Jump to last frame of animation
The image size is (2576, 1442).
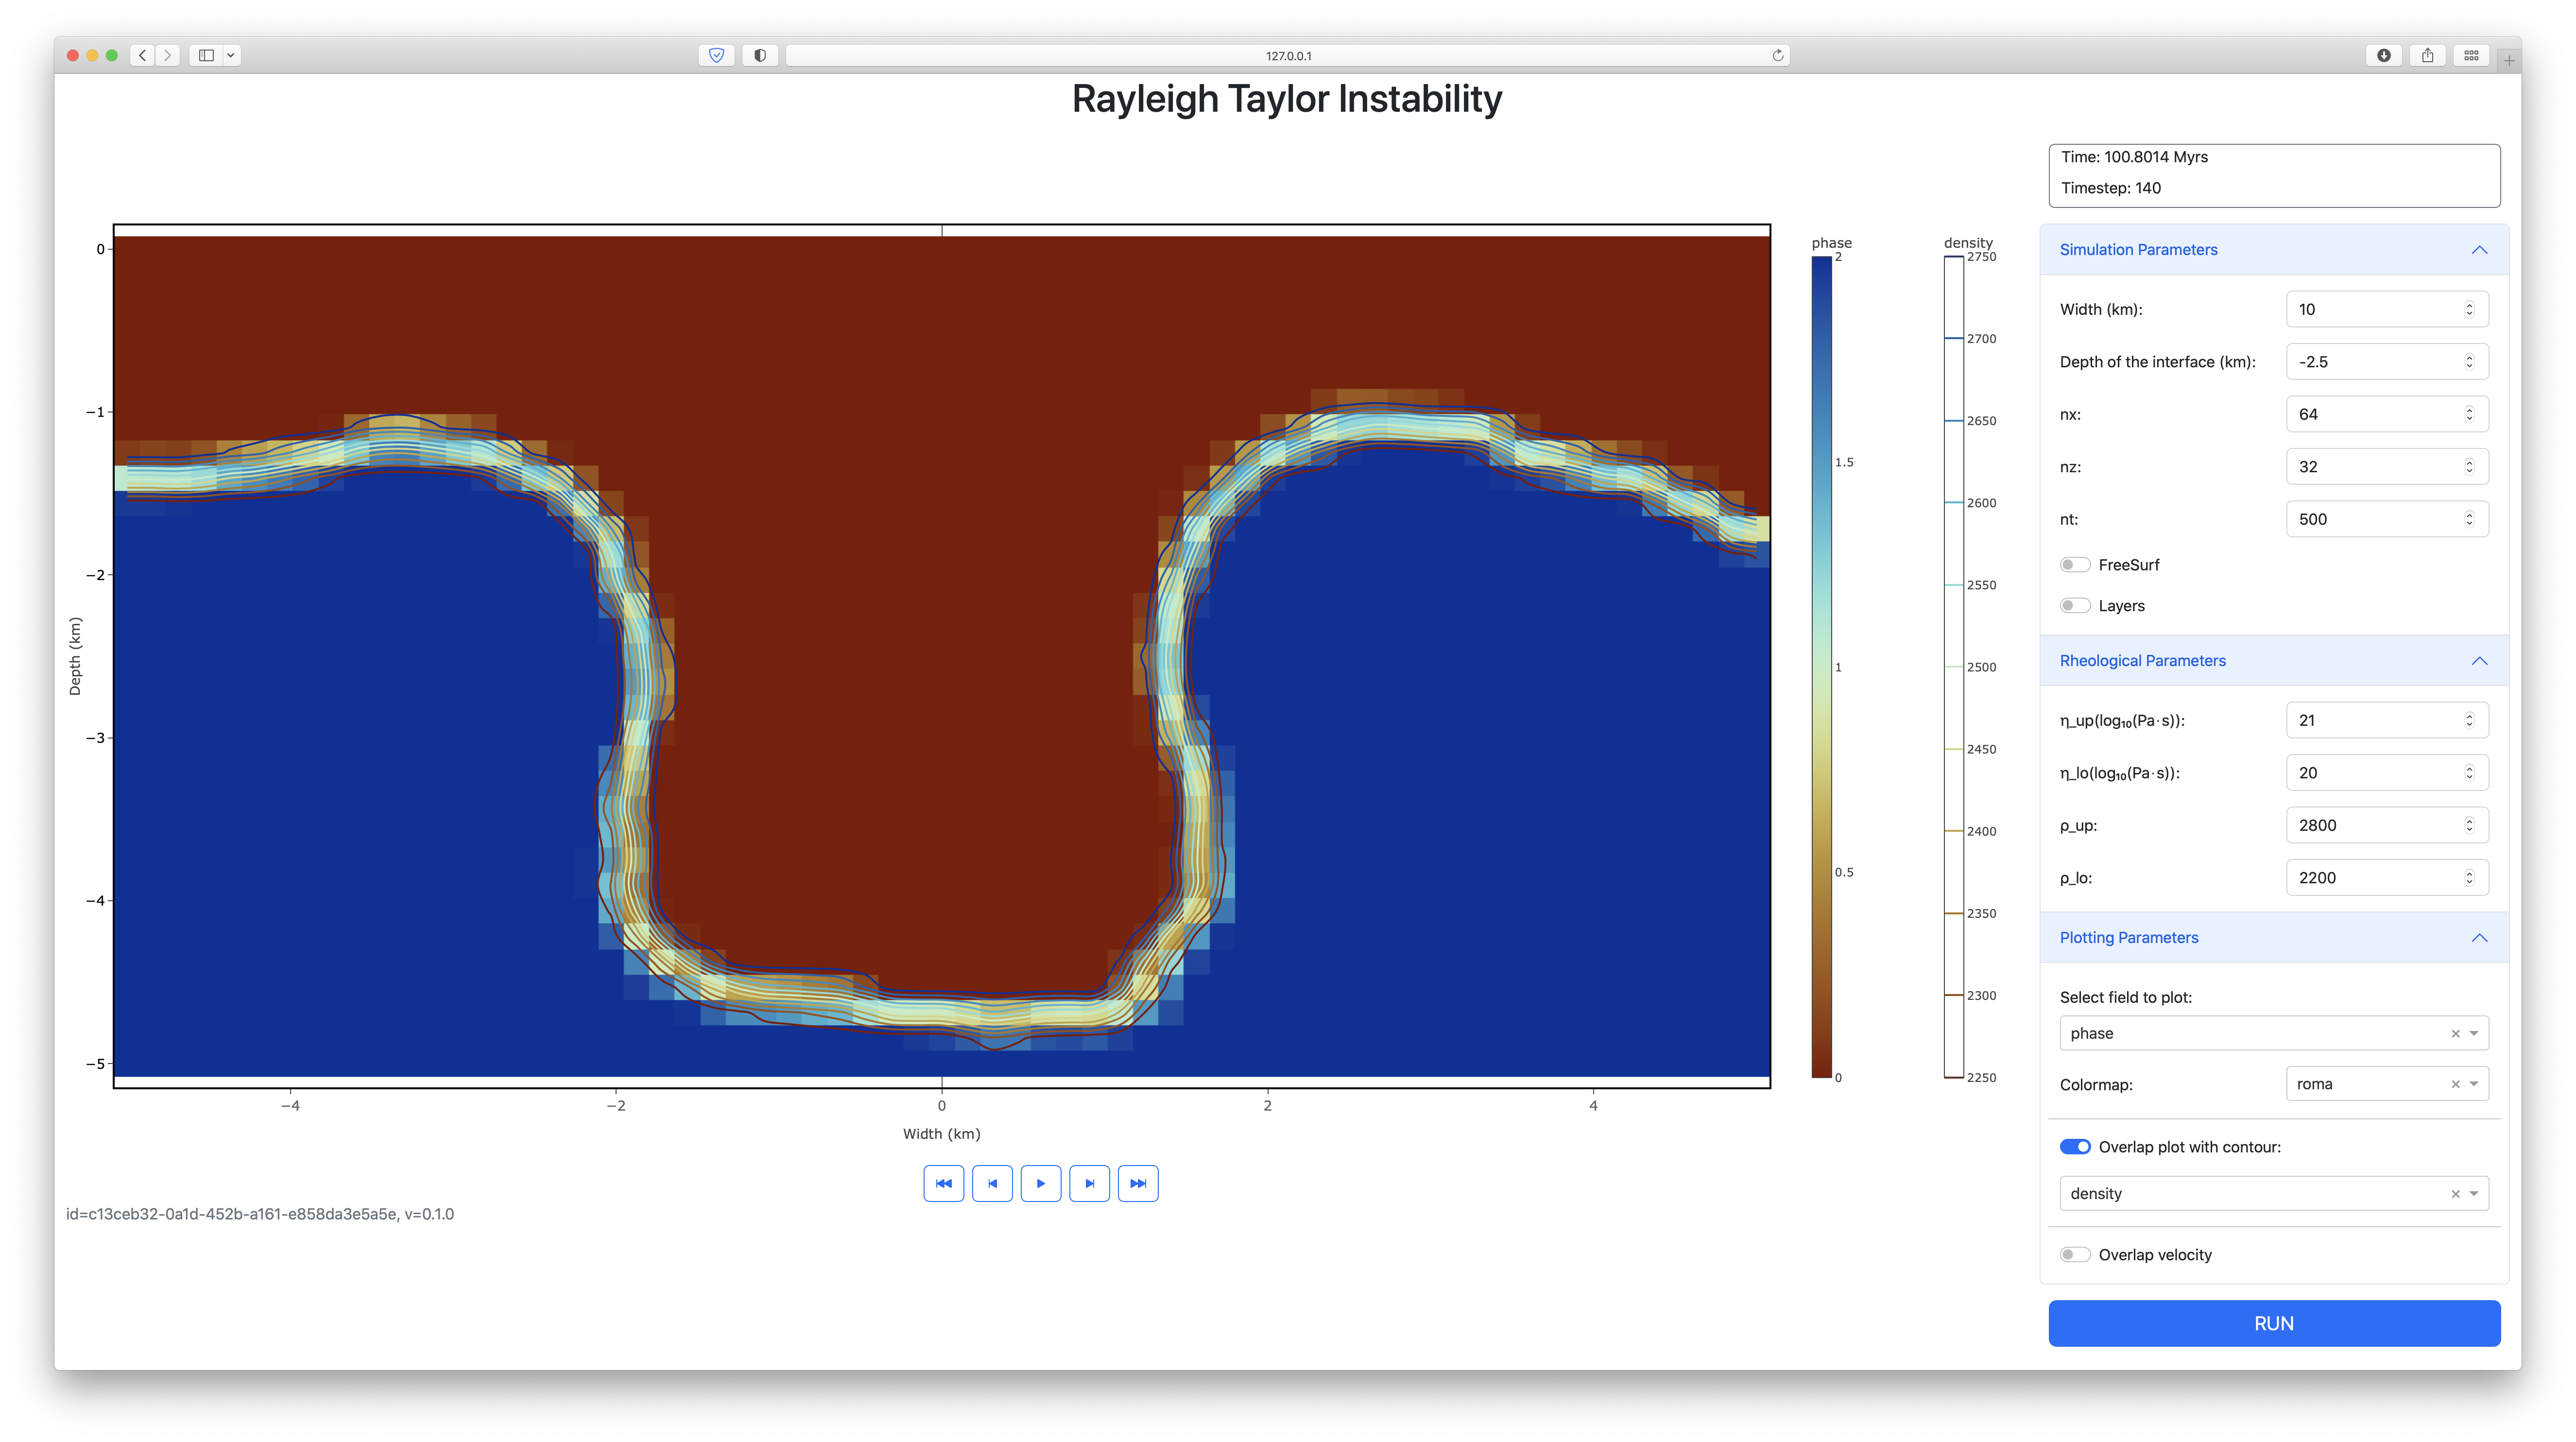tap(1138, 1183)
